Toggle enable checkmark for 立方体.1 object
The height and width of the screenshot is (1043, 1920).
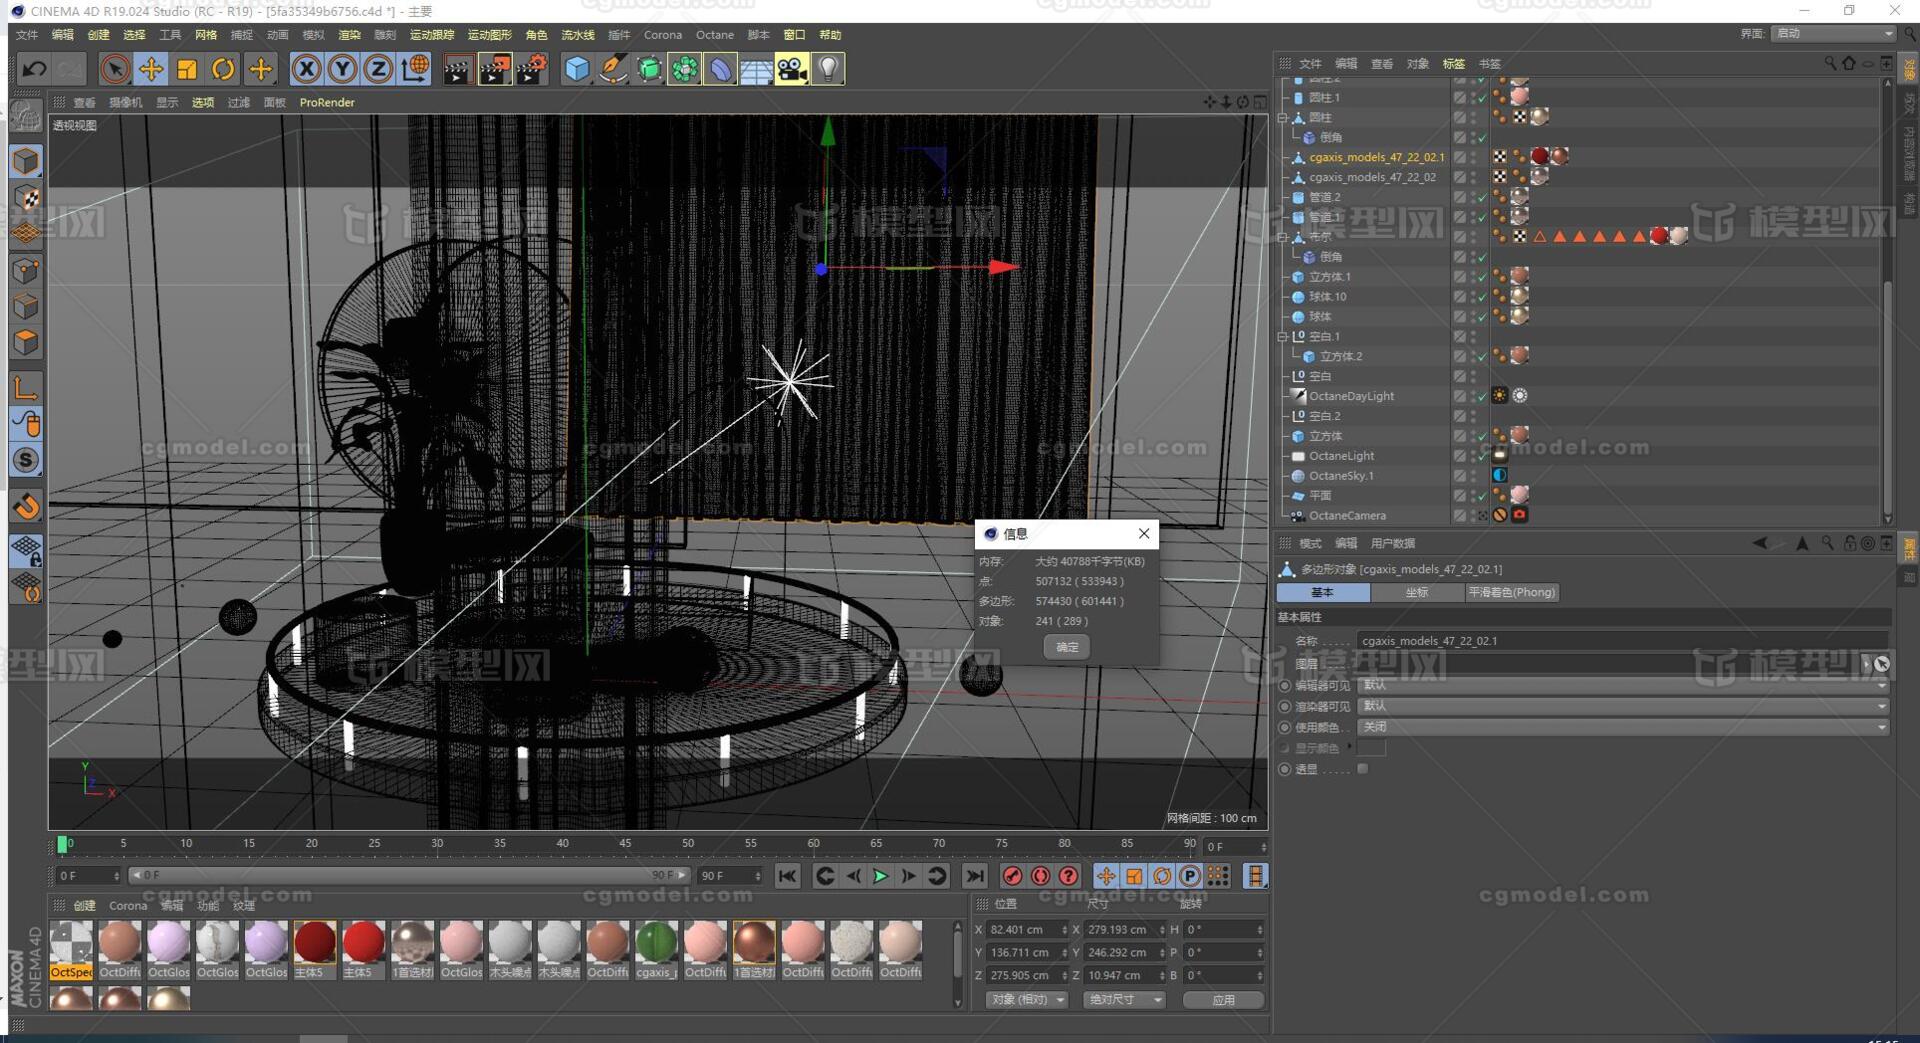pyautogui.click(x=1481, y=277)
